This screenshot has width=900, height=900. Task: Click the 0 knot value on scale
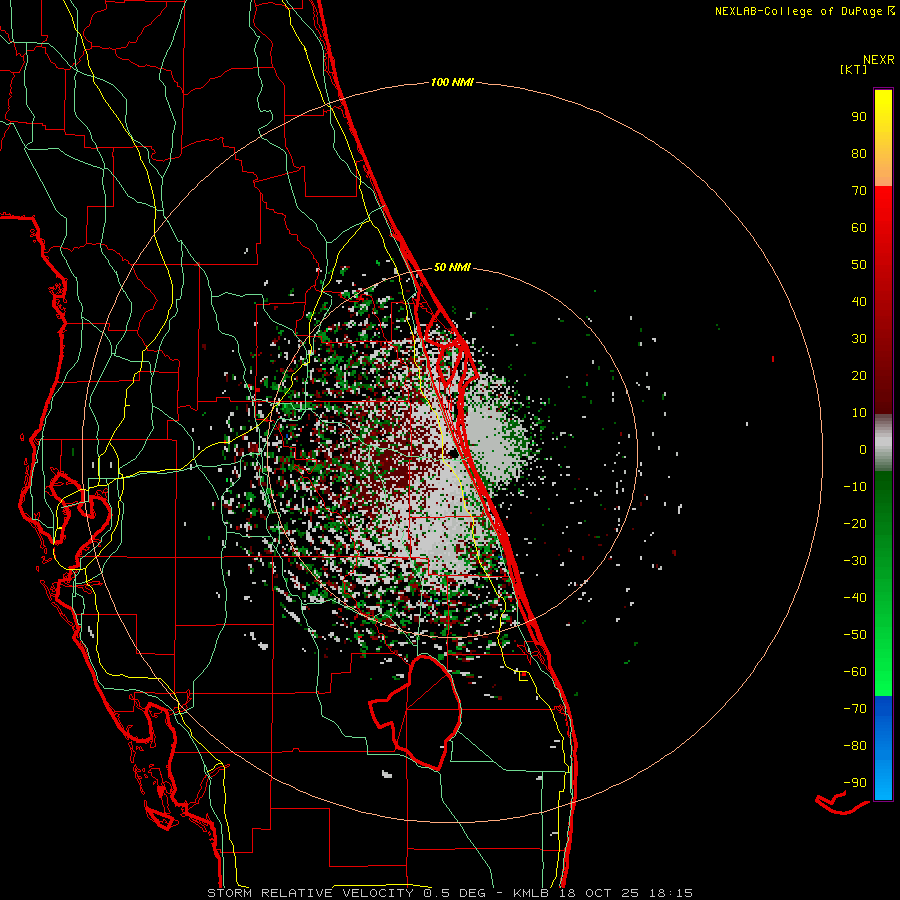pyautogui.click(x=863, y=449)
